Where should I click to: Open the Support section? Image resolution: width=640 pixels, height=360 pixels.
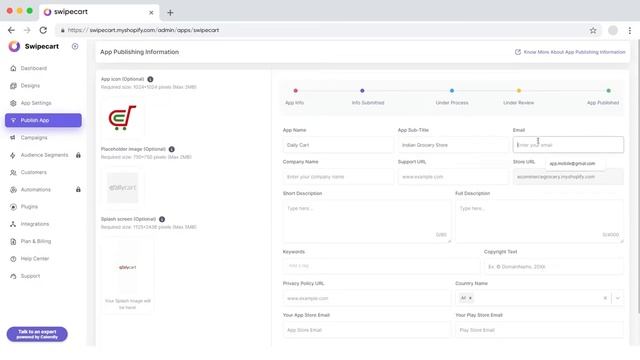tap(30, 276)
